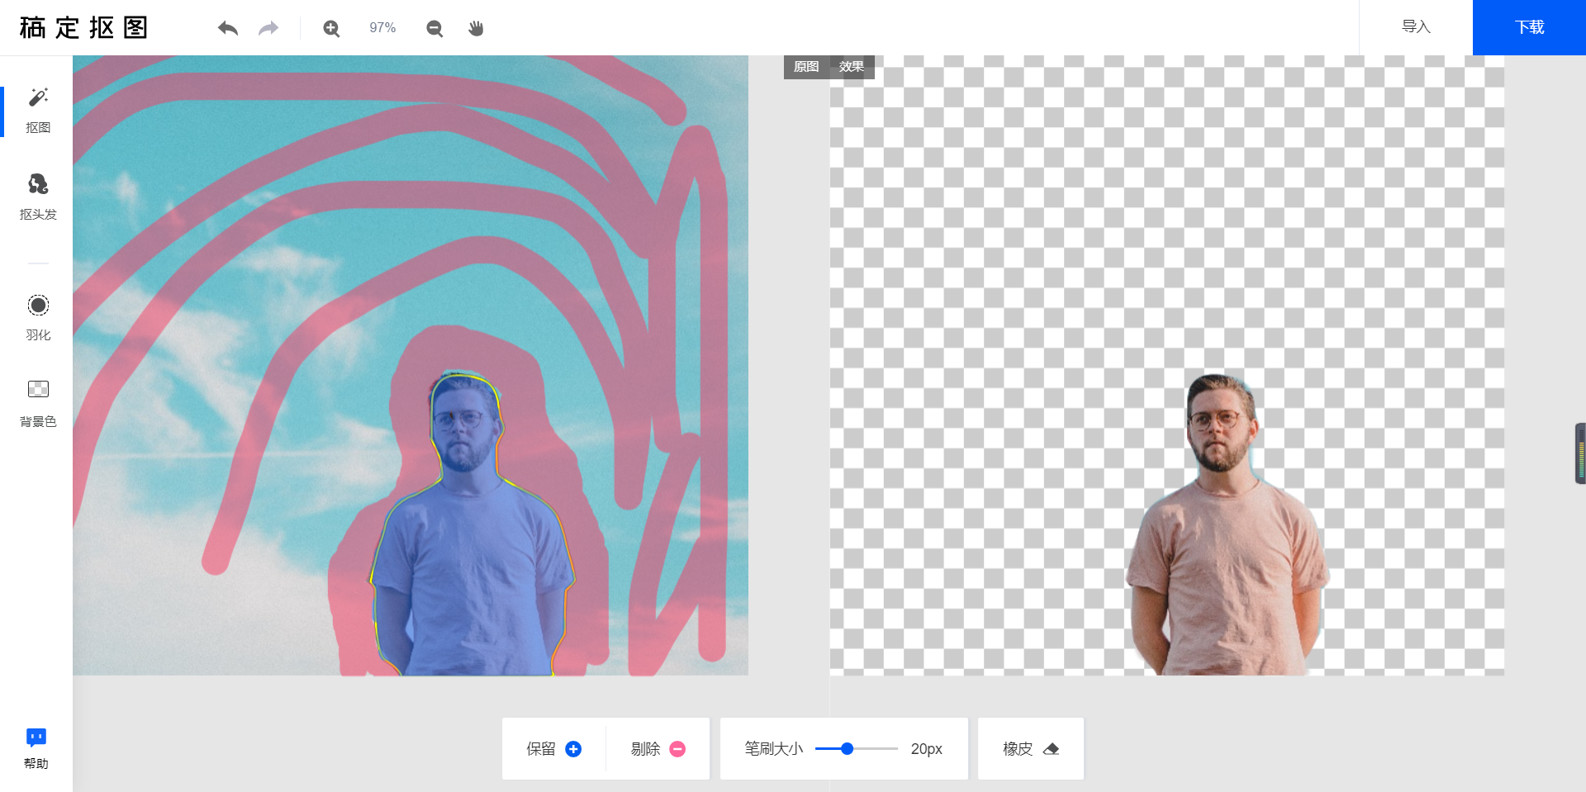This screenshot has height=792, width=1586.
Task: Click the redo arrow icon
Action: tap(268, 28)
